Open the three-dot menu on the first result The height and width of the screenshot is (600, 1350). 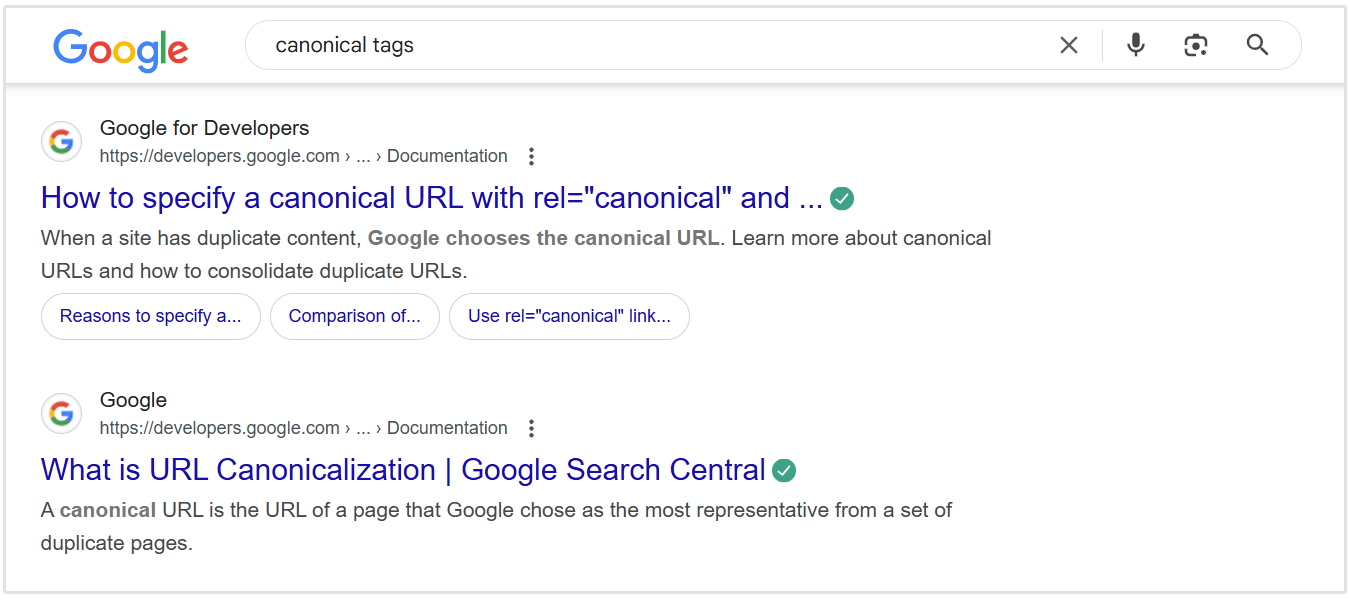pyautogui.click(x=531, y=156)
